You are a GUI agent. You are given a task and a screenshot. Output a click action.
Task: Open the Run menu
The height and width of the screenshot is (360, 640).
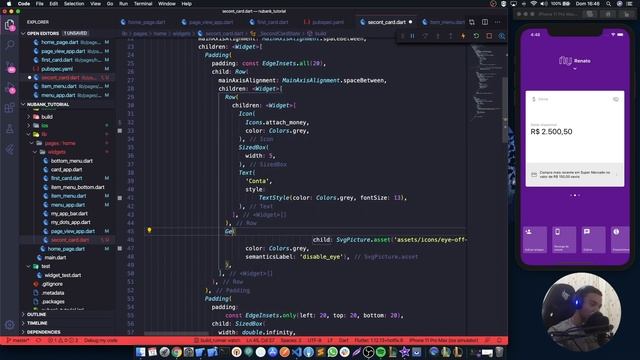123,4
